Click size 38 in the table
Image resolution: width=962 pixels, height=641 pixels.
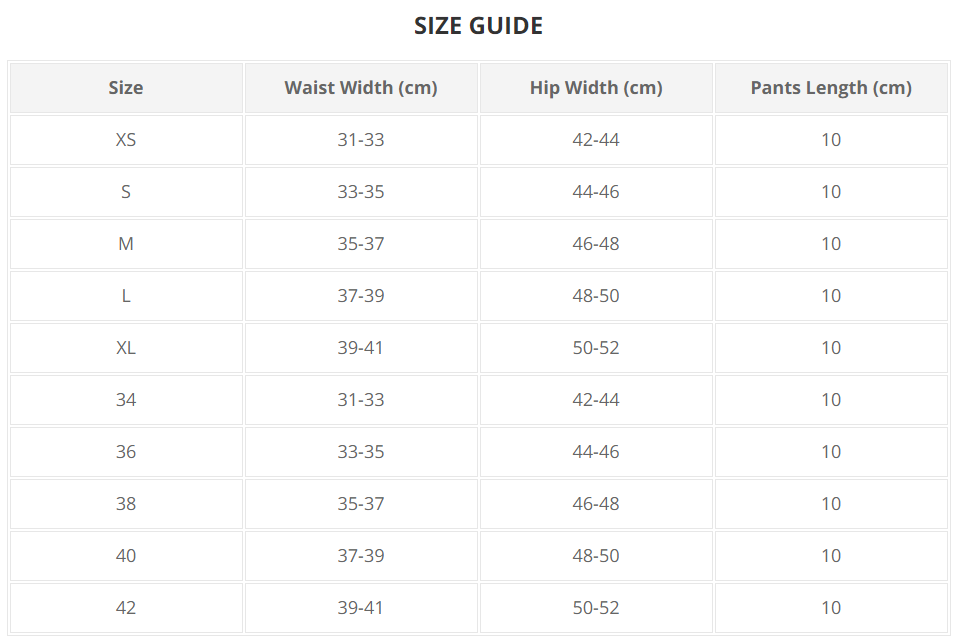coord(126,504)
